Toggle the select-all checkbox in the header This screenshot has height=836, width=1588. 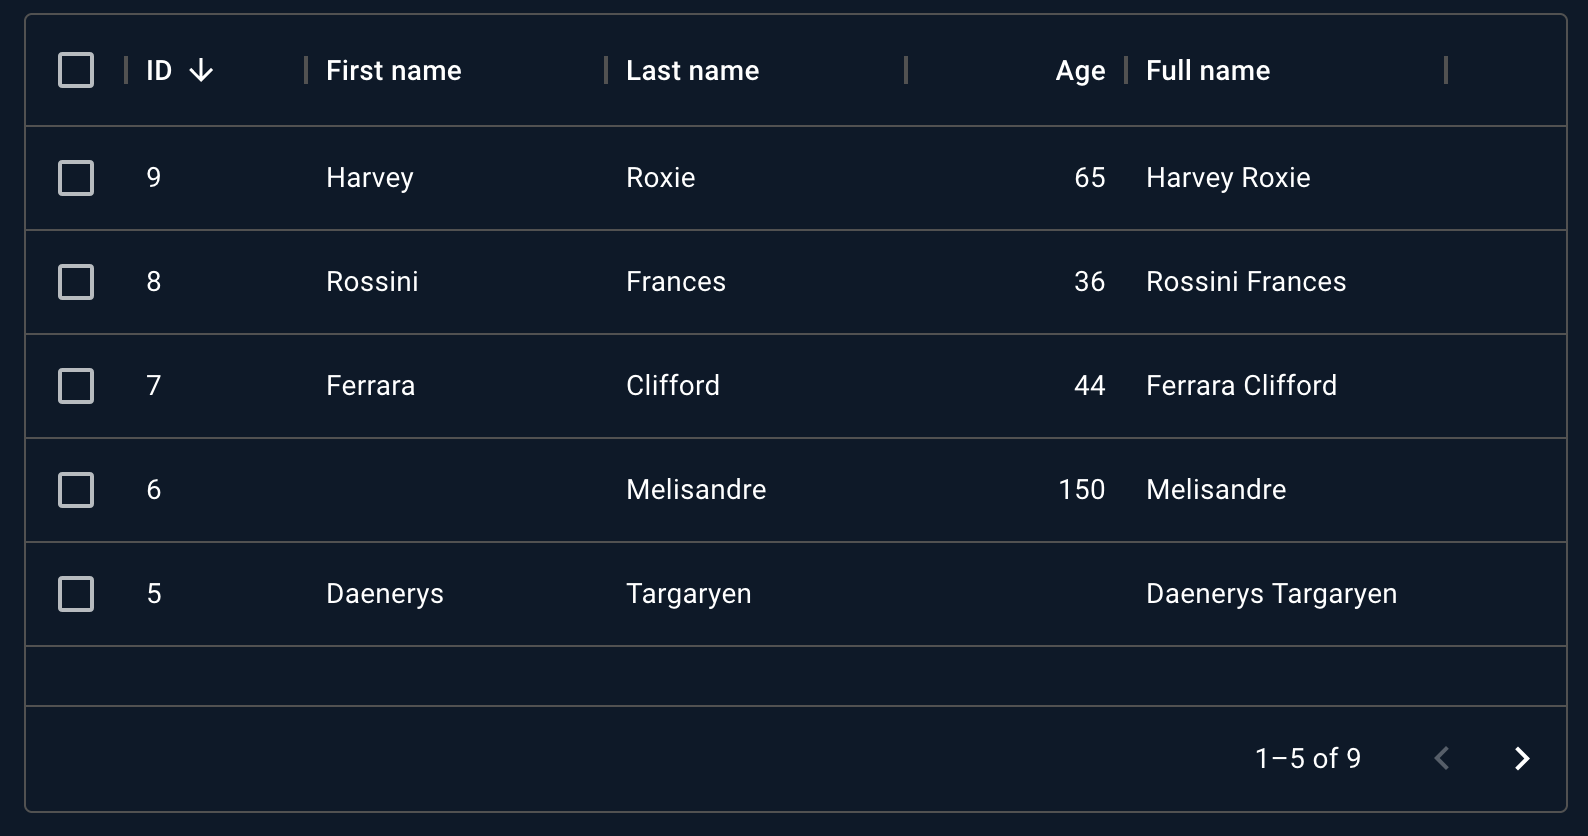(76, 70)
